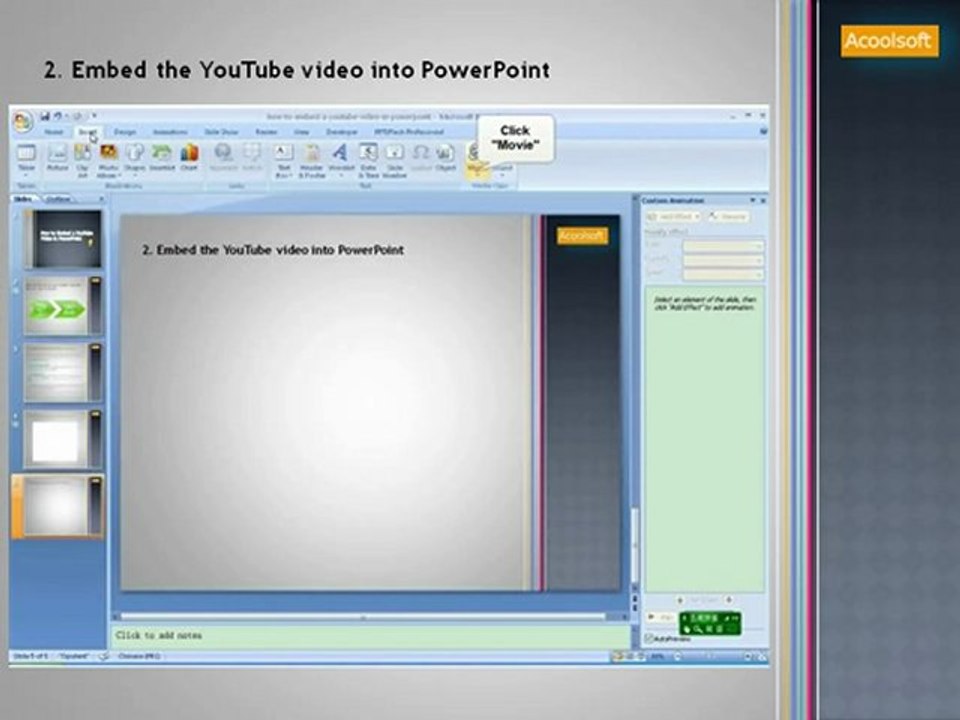Open the Start dropdown in Custom Animation

pos(723,246)
